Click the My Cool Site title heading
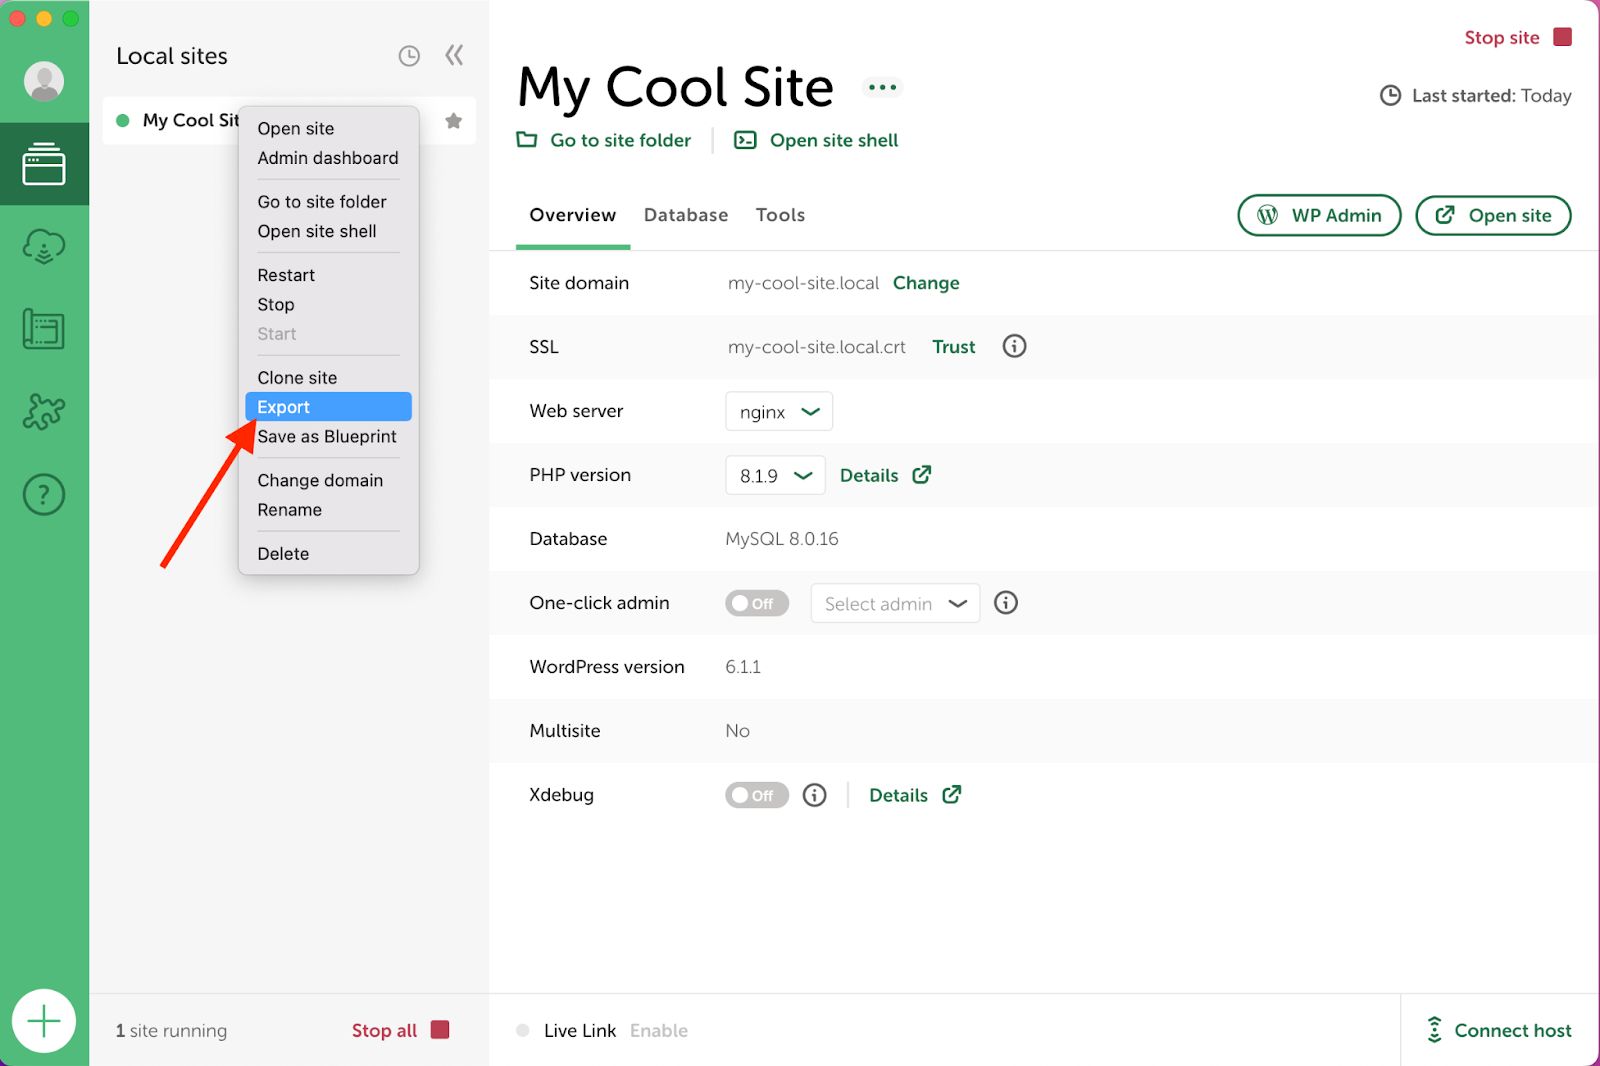 tap(676, 87)
